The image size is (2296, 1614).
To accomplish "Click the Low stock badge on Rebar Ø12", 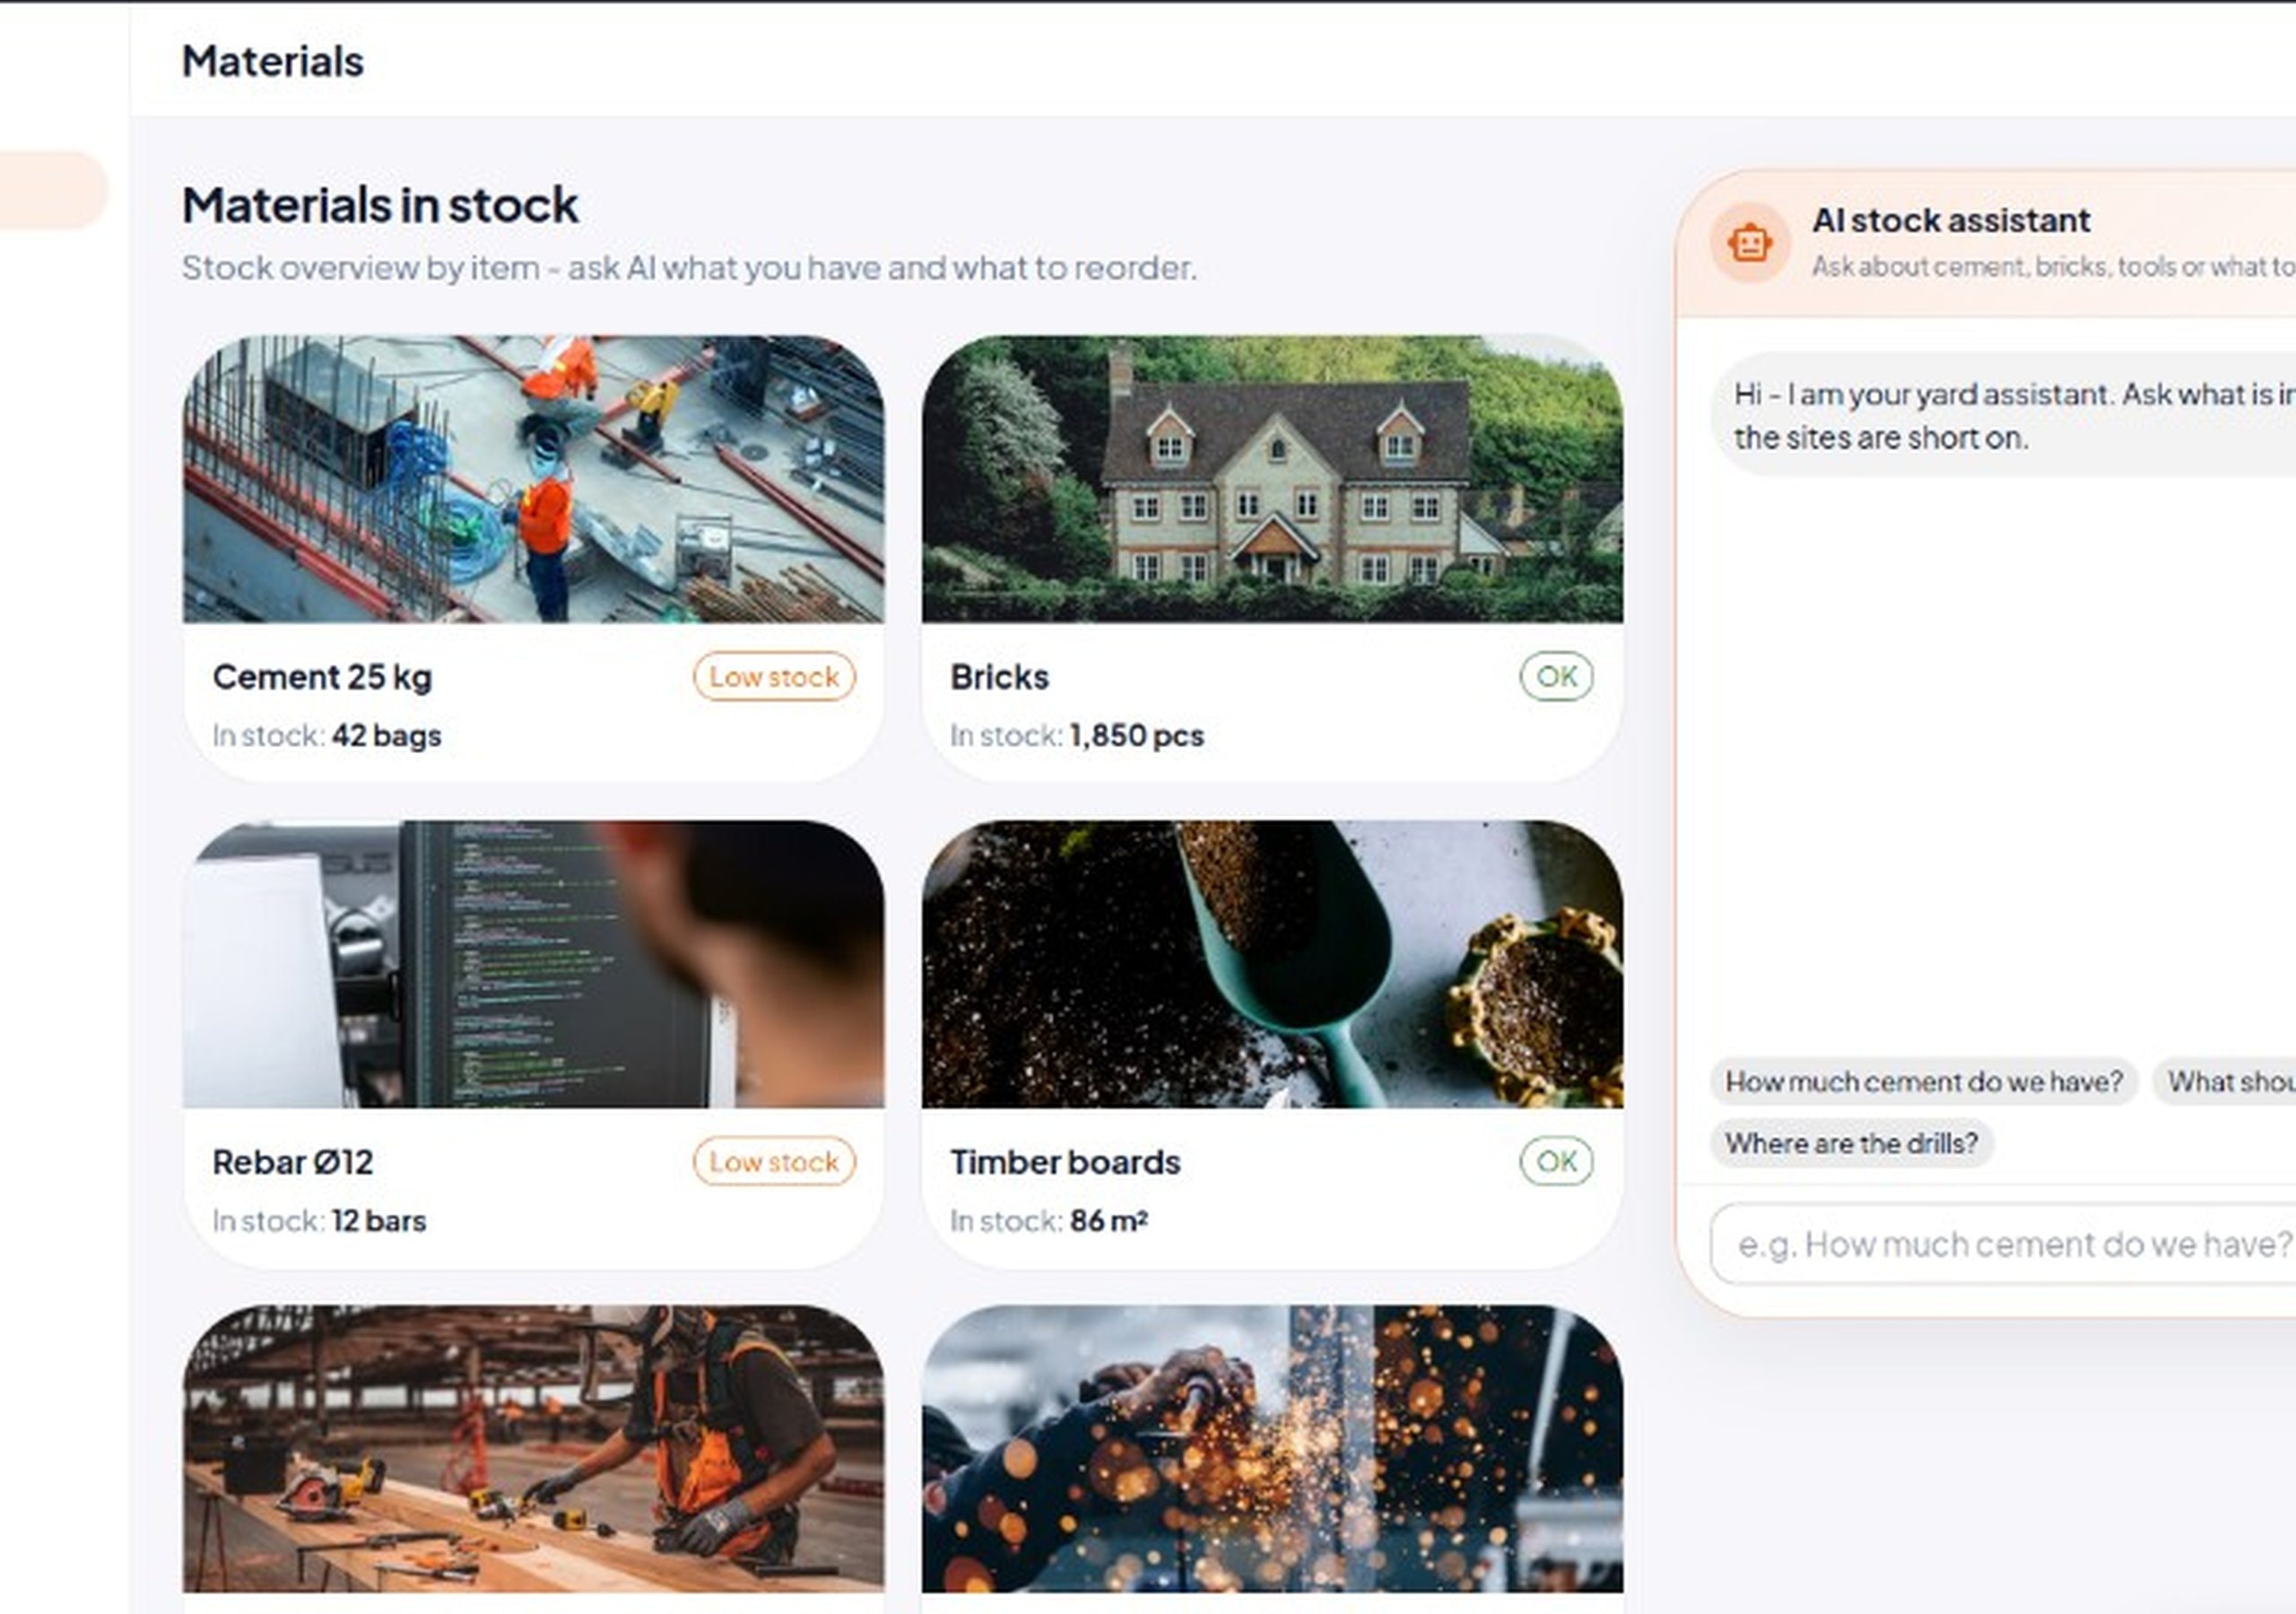I will click(x=774, y=1162).
